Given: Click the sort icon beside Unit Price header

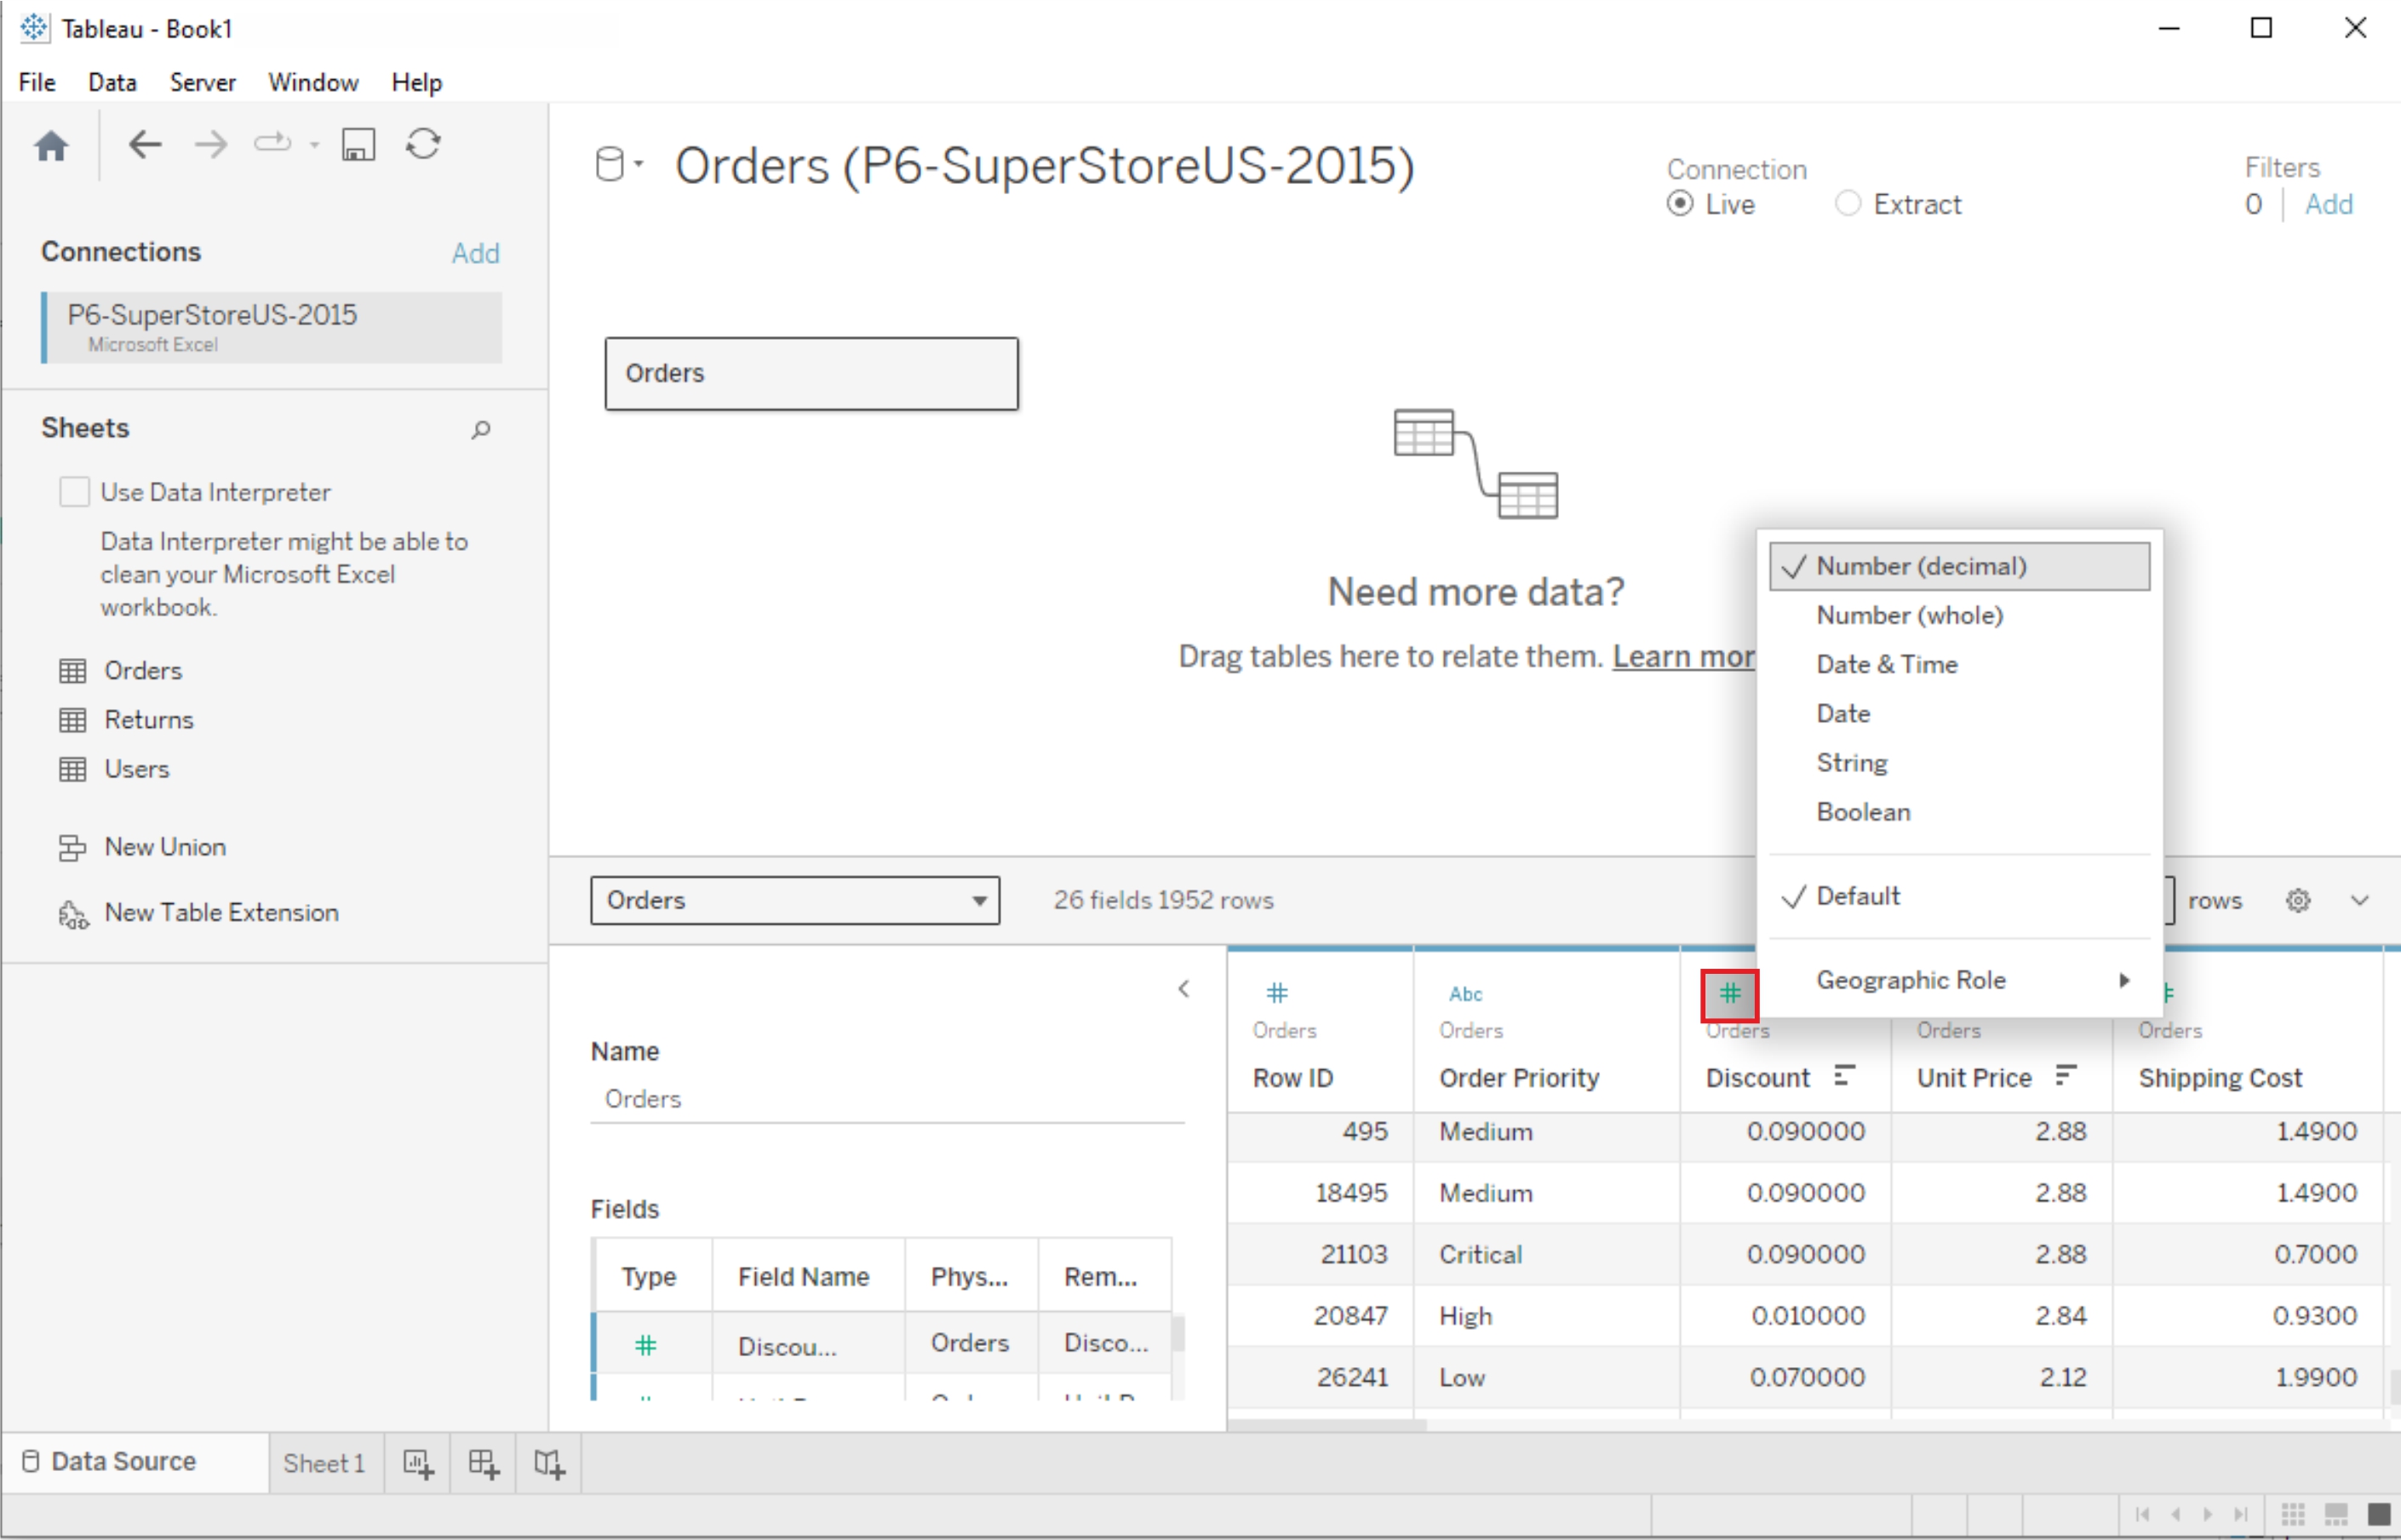Looking at the screenshot, I should tap(2066, 1076).
